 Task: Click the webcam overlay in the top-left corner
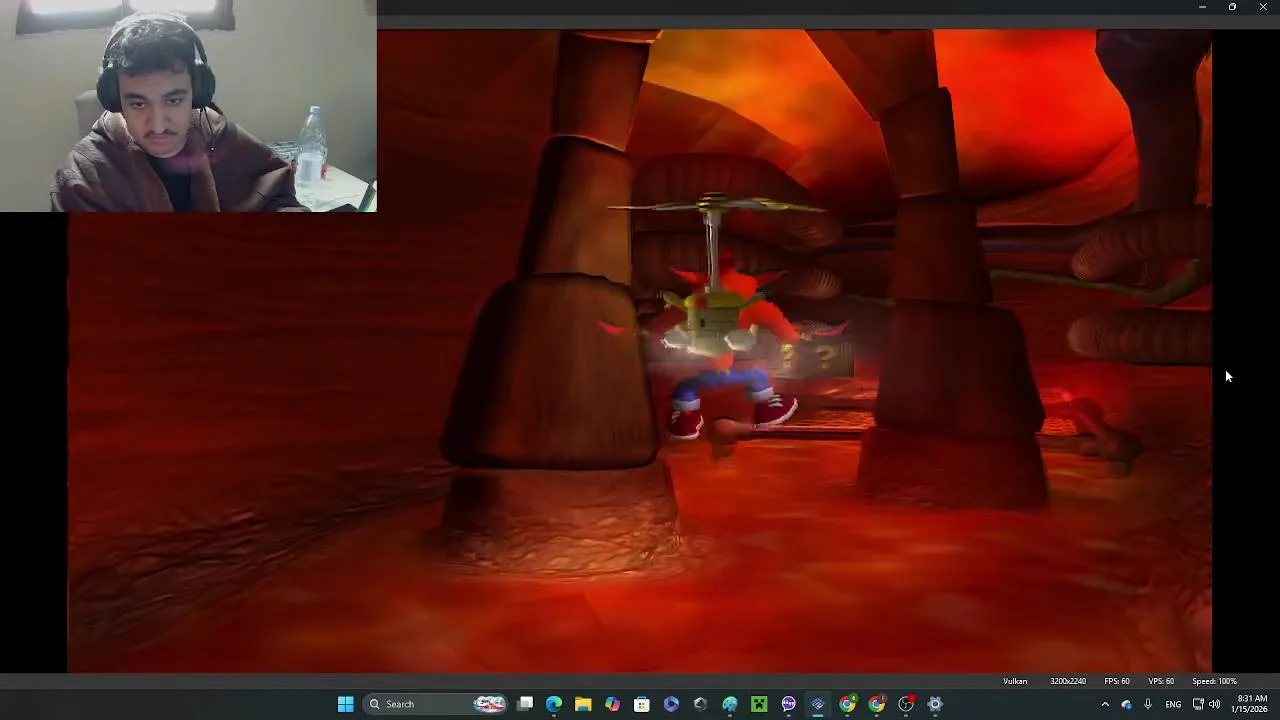coord(188,106)
